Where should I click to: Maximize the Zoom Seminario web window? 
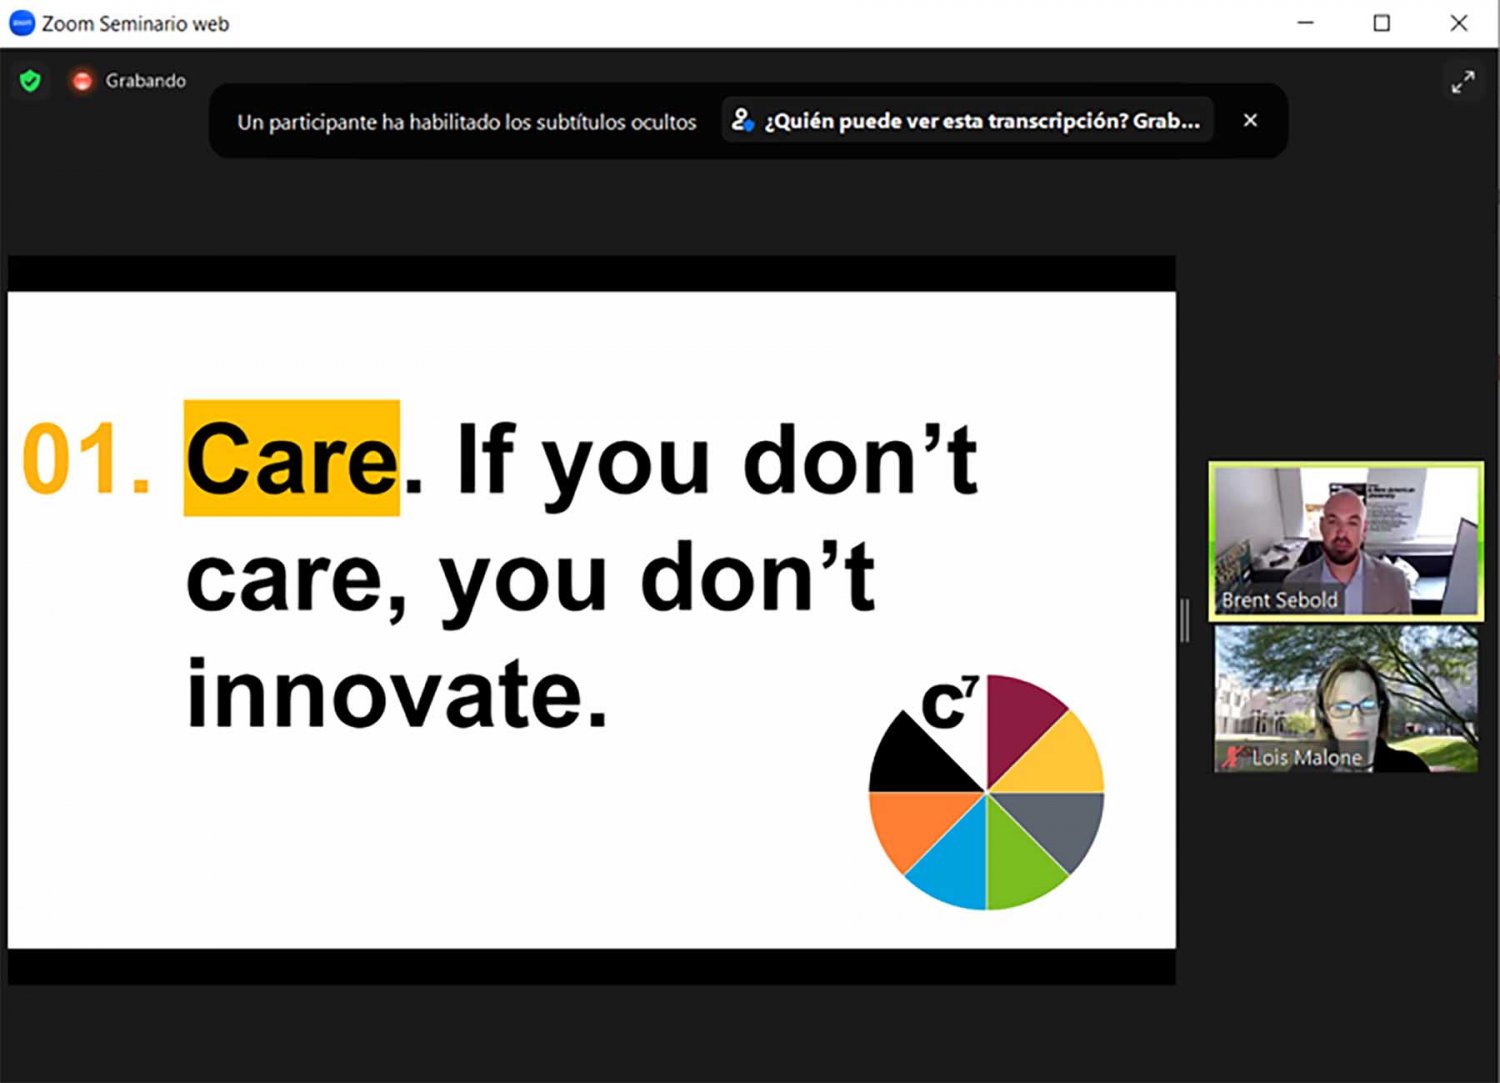point(1381,23)
